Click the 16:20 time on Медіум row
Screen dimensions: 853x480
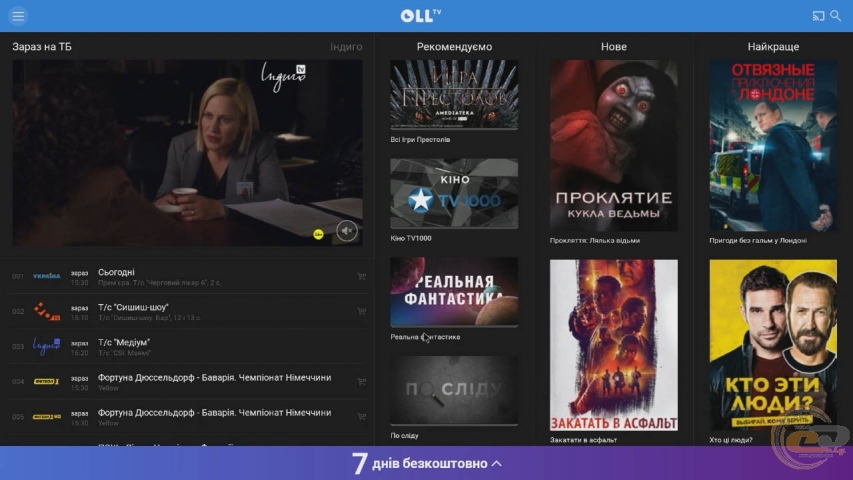[x=79, y=353]
